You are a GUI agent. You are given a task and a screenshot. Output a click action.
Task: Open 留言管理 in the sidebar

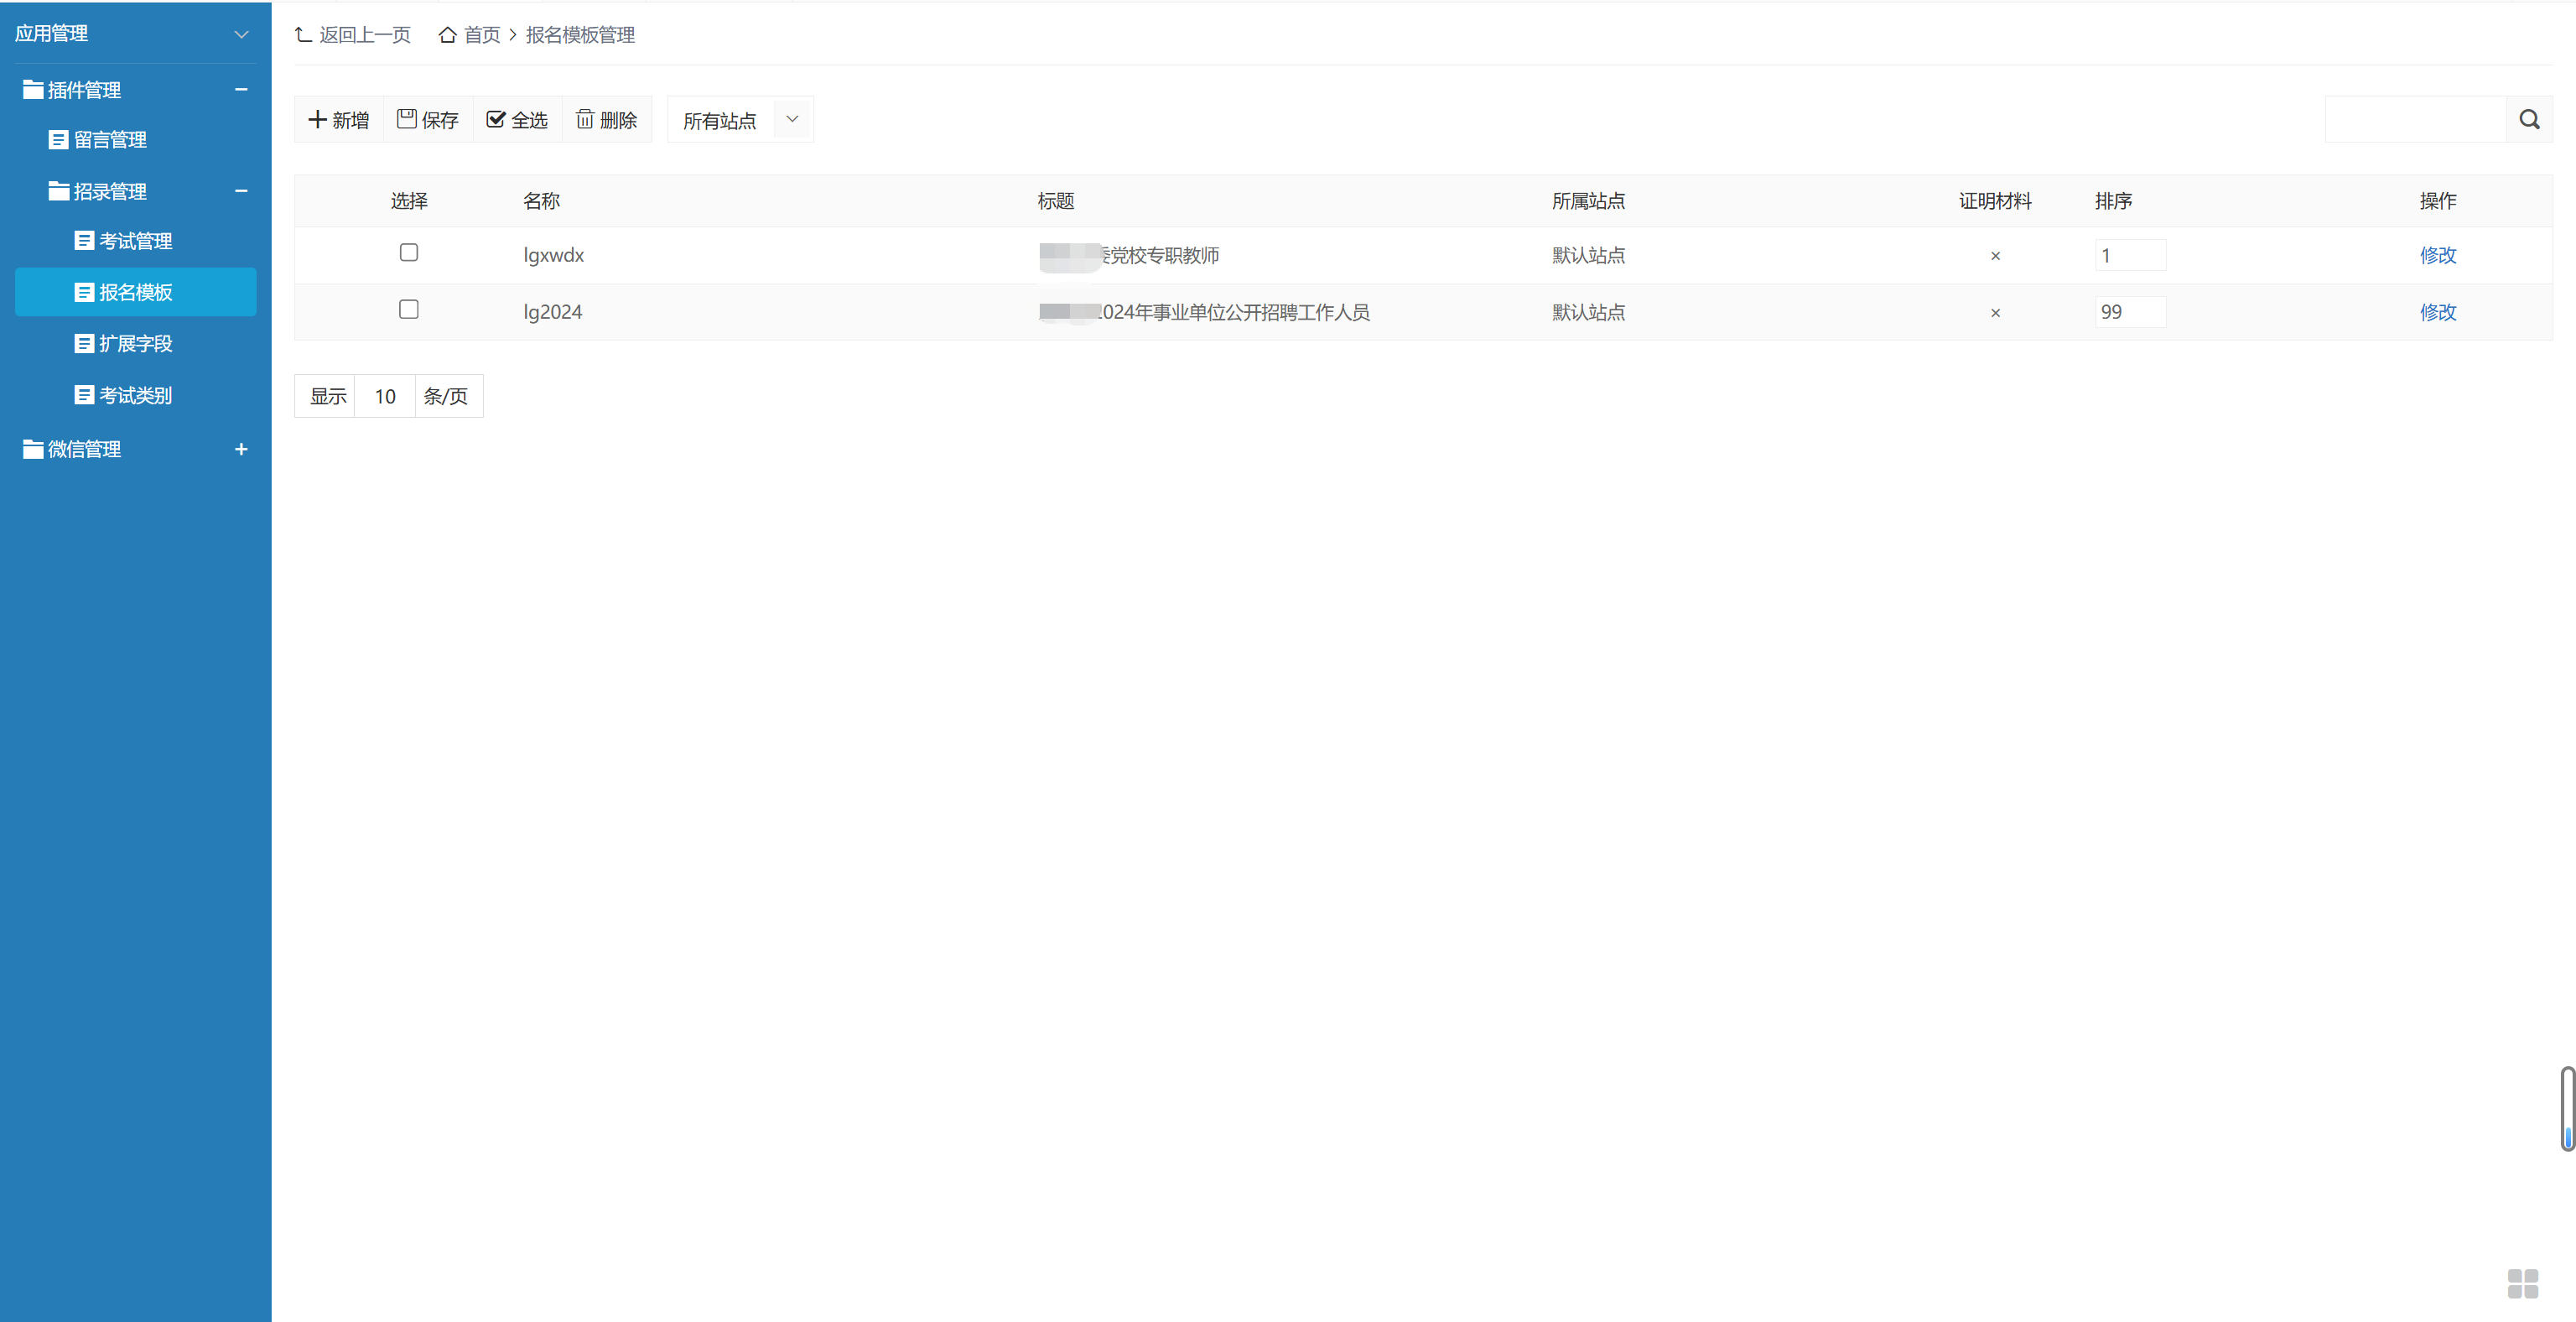(x=110, y=140)
